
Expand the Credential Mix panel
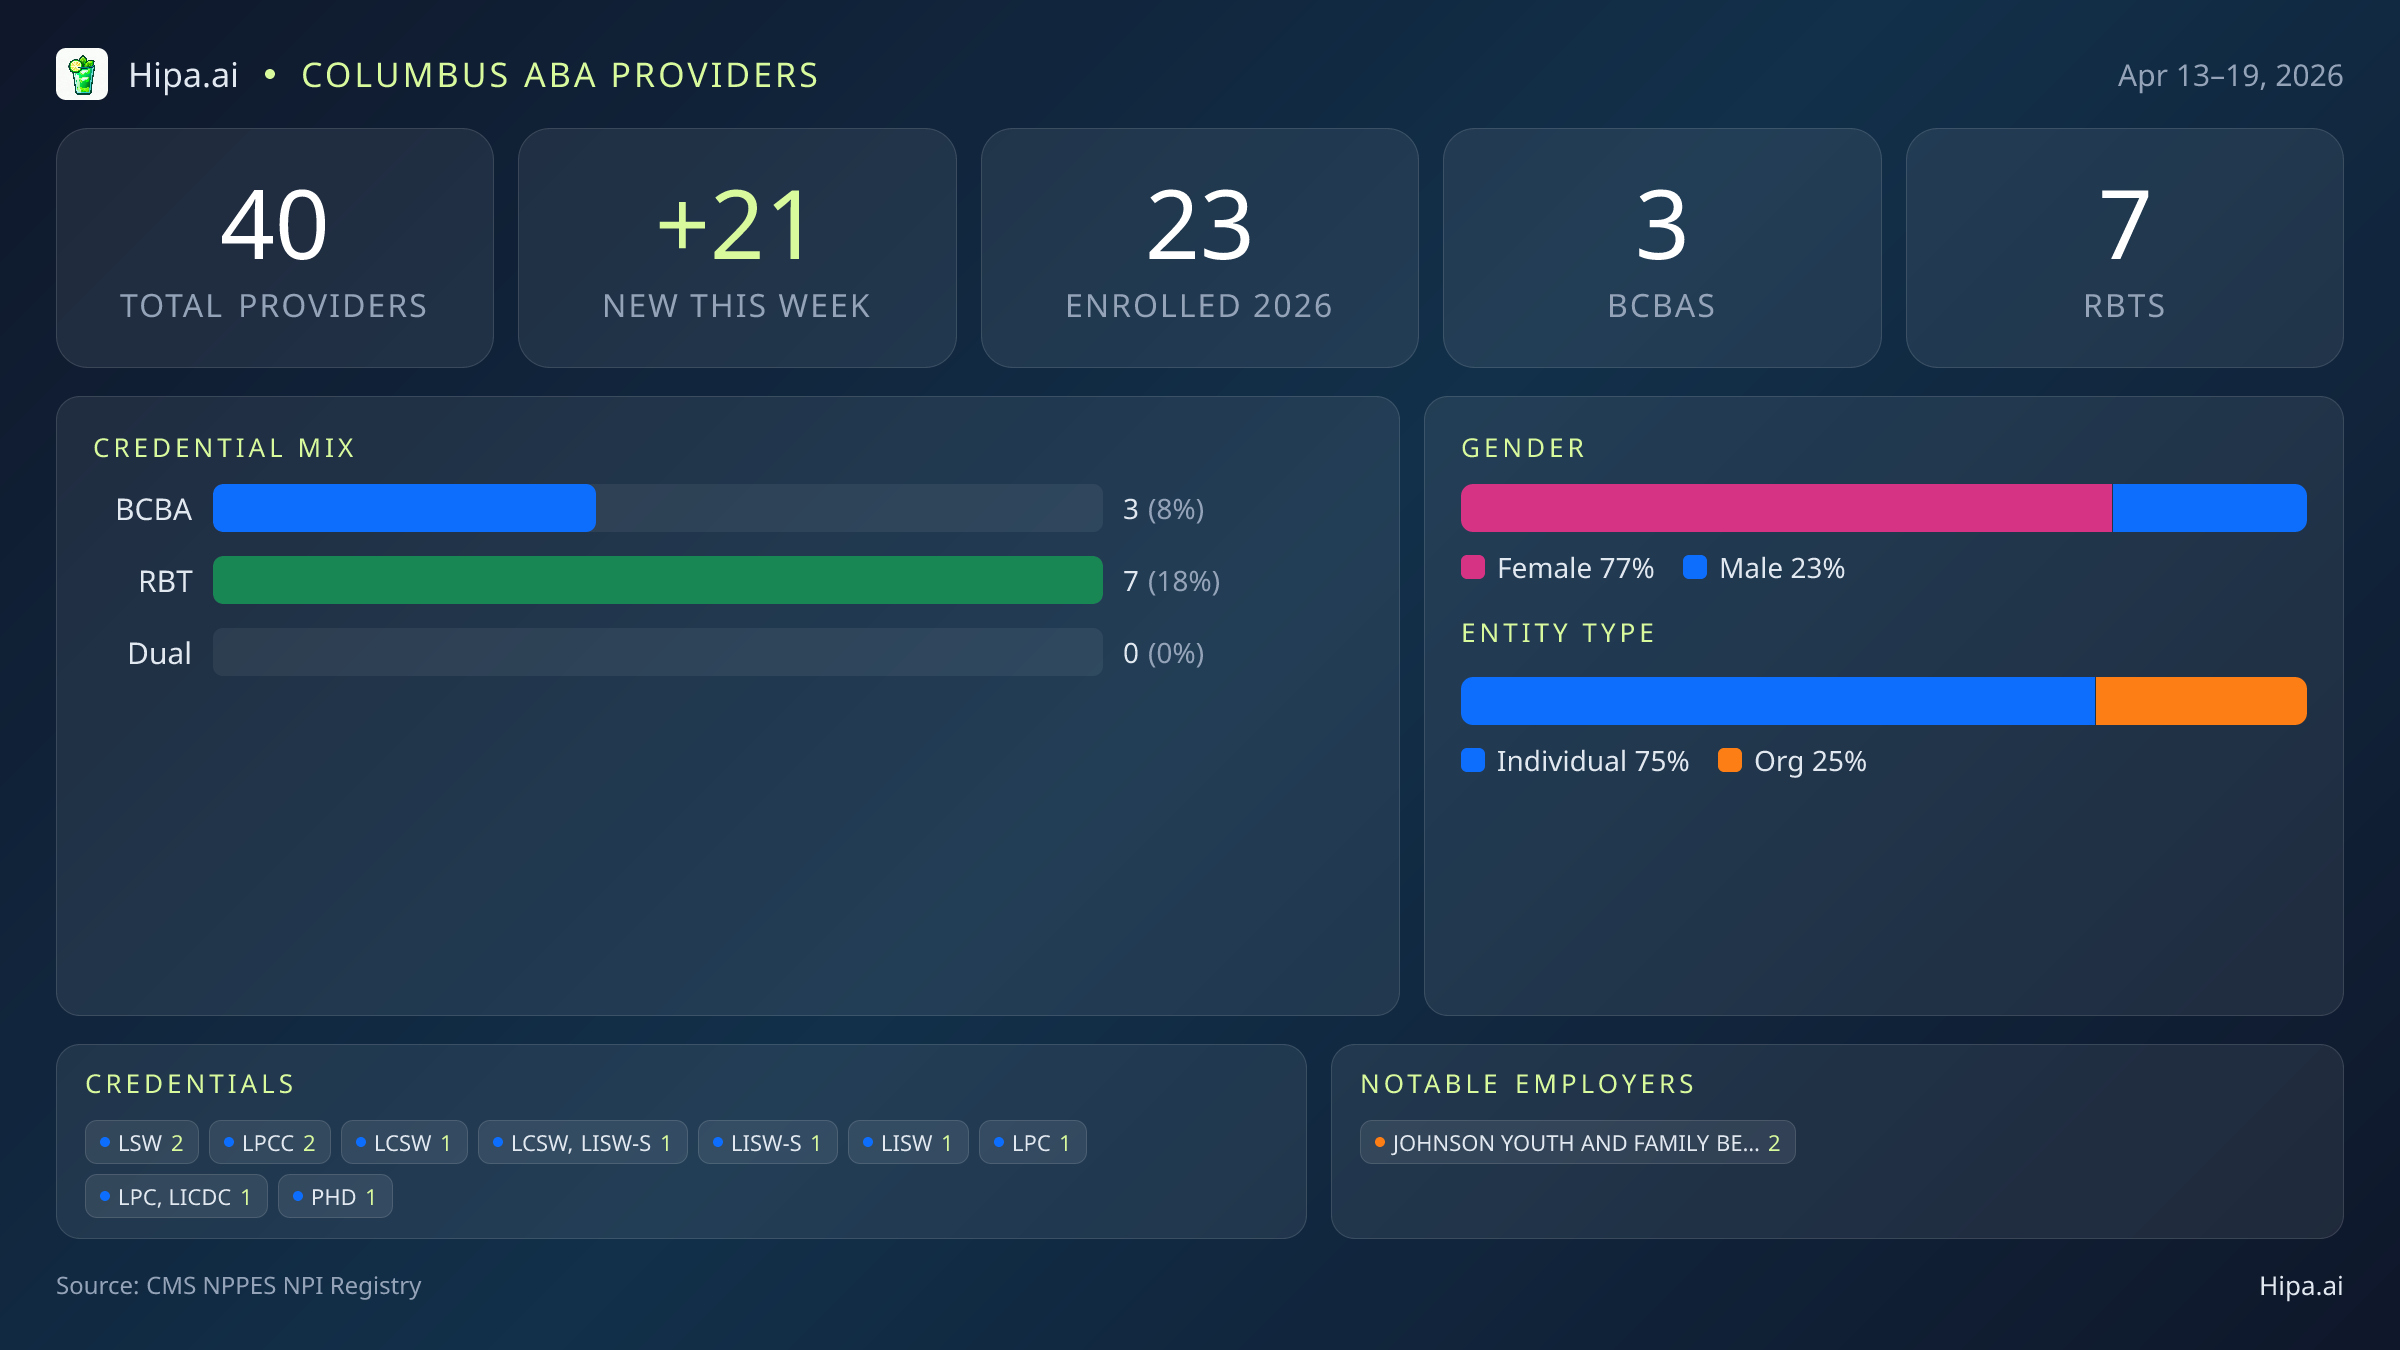(225, 448)
